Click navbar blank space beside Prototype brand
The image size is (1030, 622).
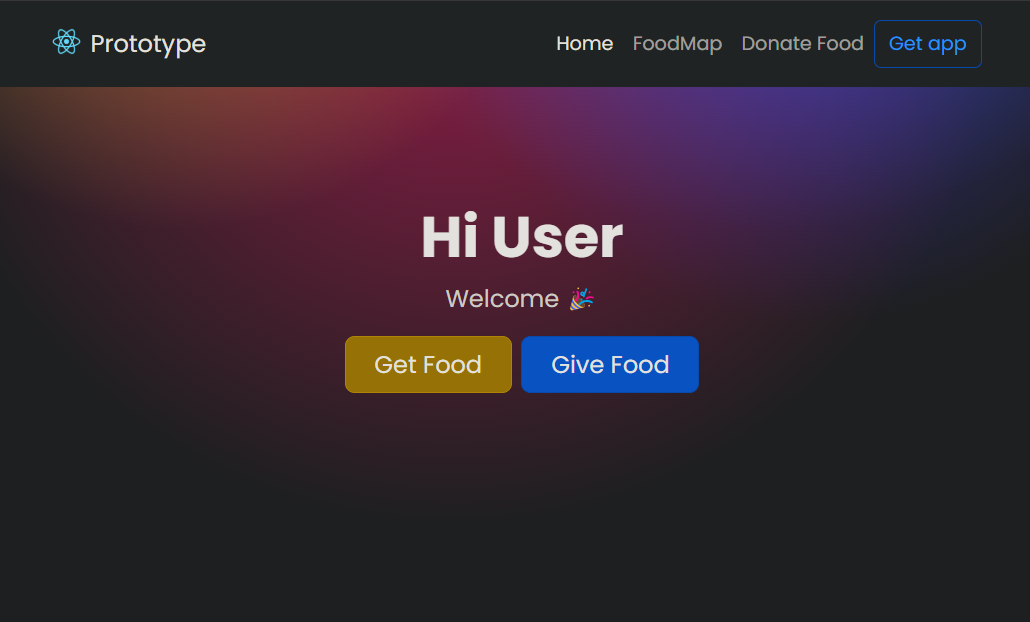(381, 43)
